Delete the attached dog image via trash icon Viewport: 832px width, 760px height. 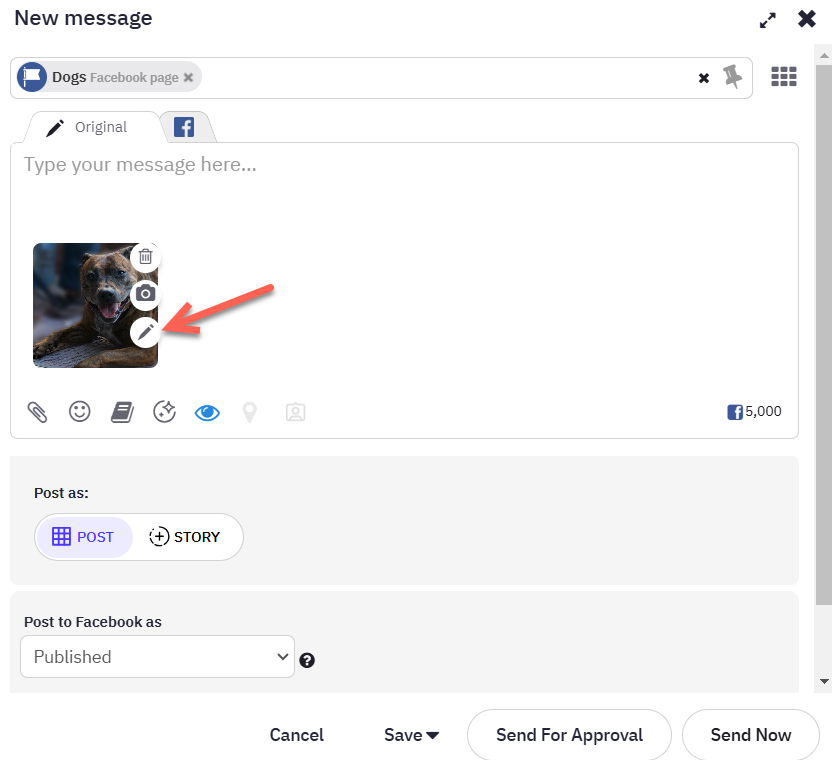145,257
